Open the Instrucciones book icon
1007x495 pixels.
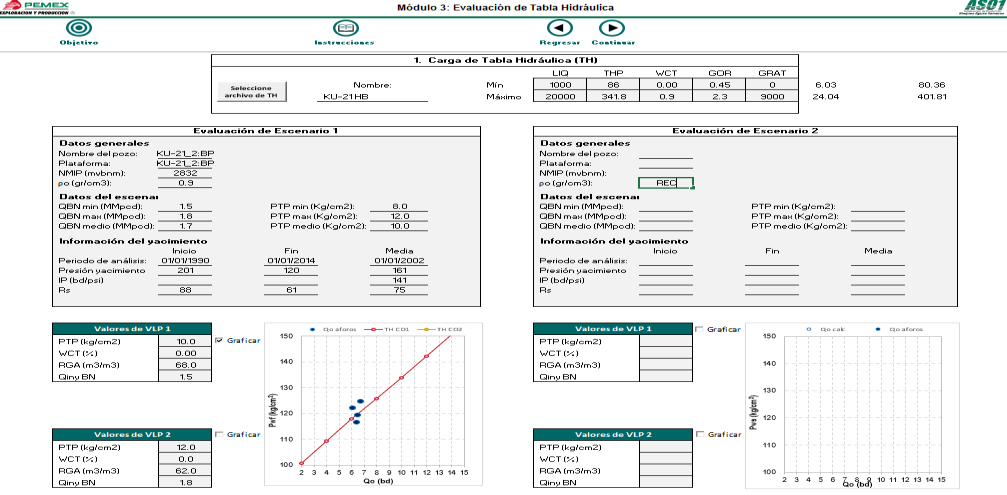[345, 28]
